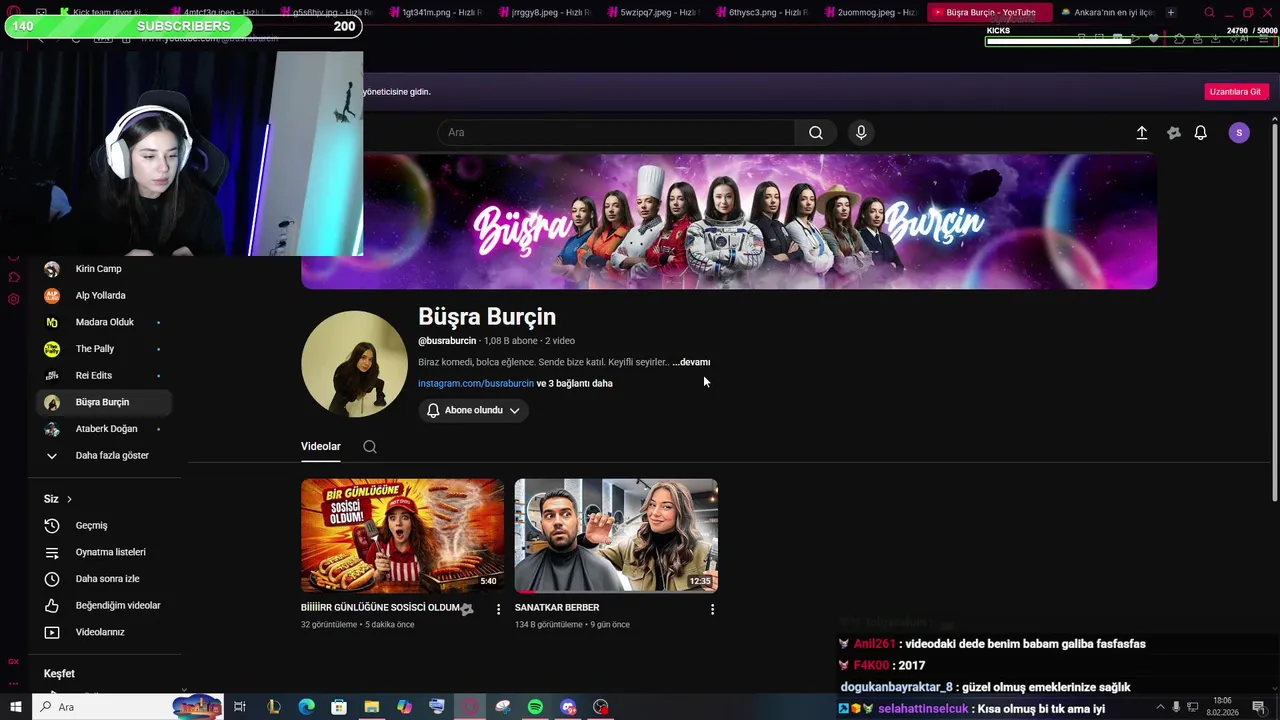This screenshot has height=720, width=1280.
Task: Search within channel magnifier icon
Action: coord(370,447)
